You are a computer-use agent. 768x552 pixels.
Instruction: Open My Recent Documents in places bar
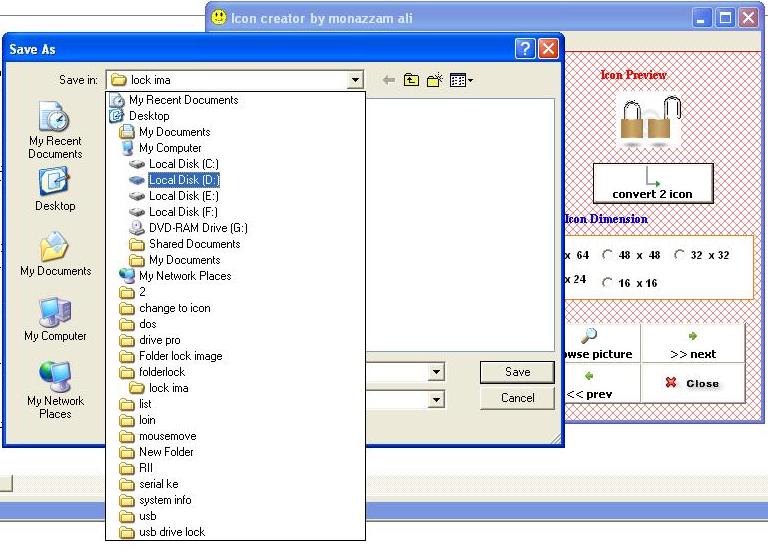click(55, 130)
